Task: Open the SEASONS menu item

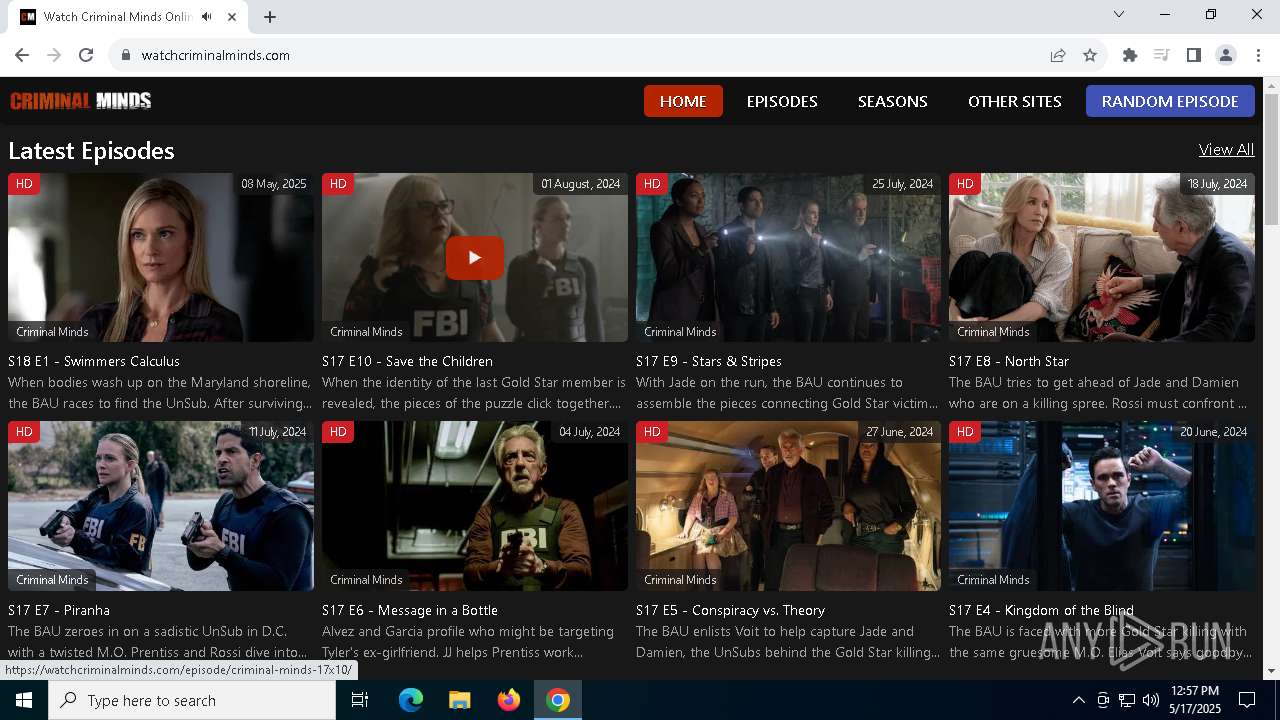Action: tap(893, 101)
